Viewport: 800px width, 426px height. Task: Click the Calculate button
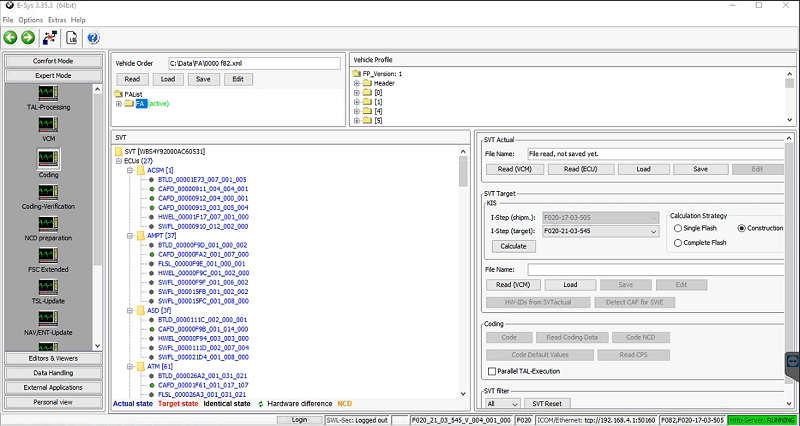point(512,246)
